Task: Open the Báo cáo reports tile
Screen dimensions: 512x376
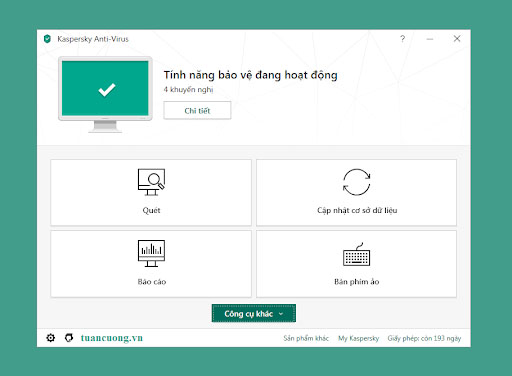Action: 151,264
